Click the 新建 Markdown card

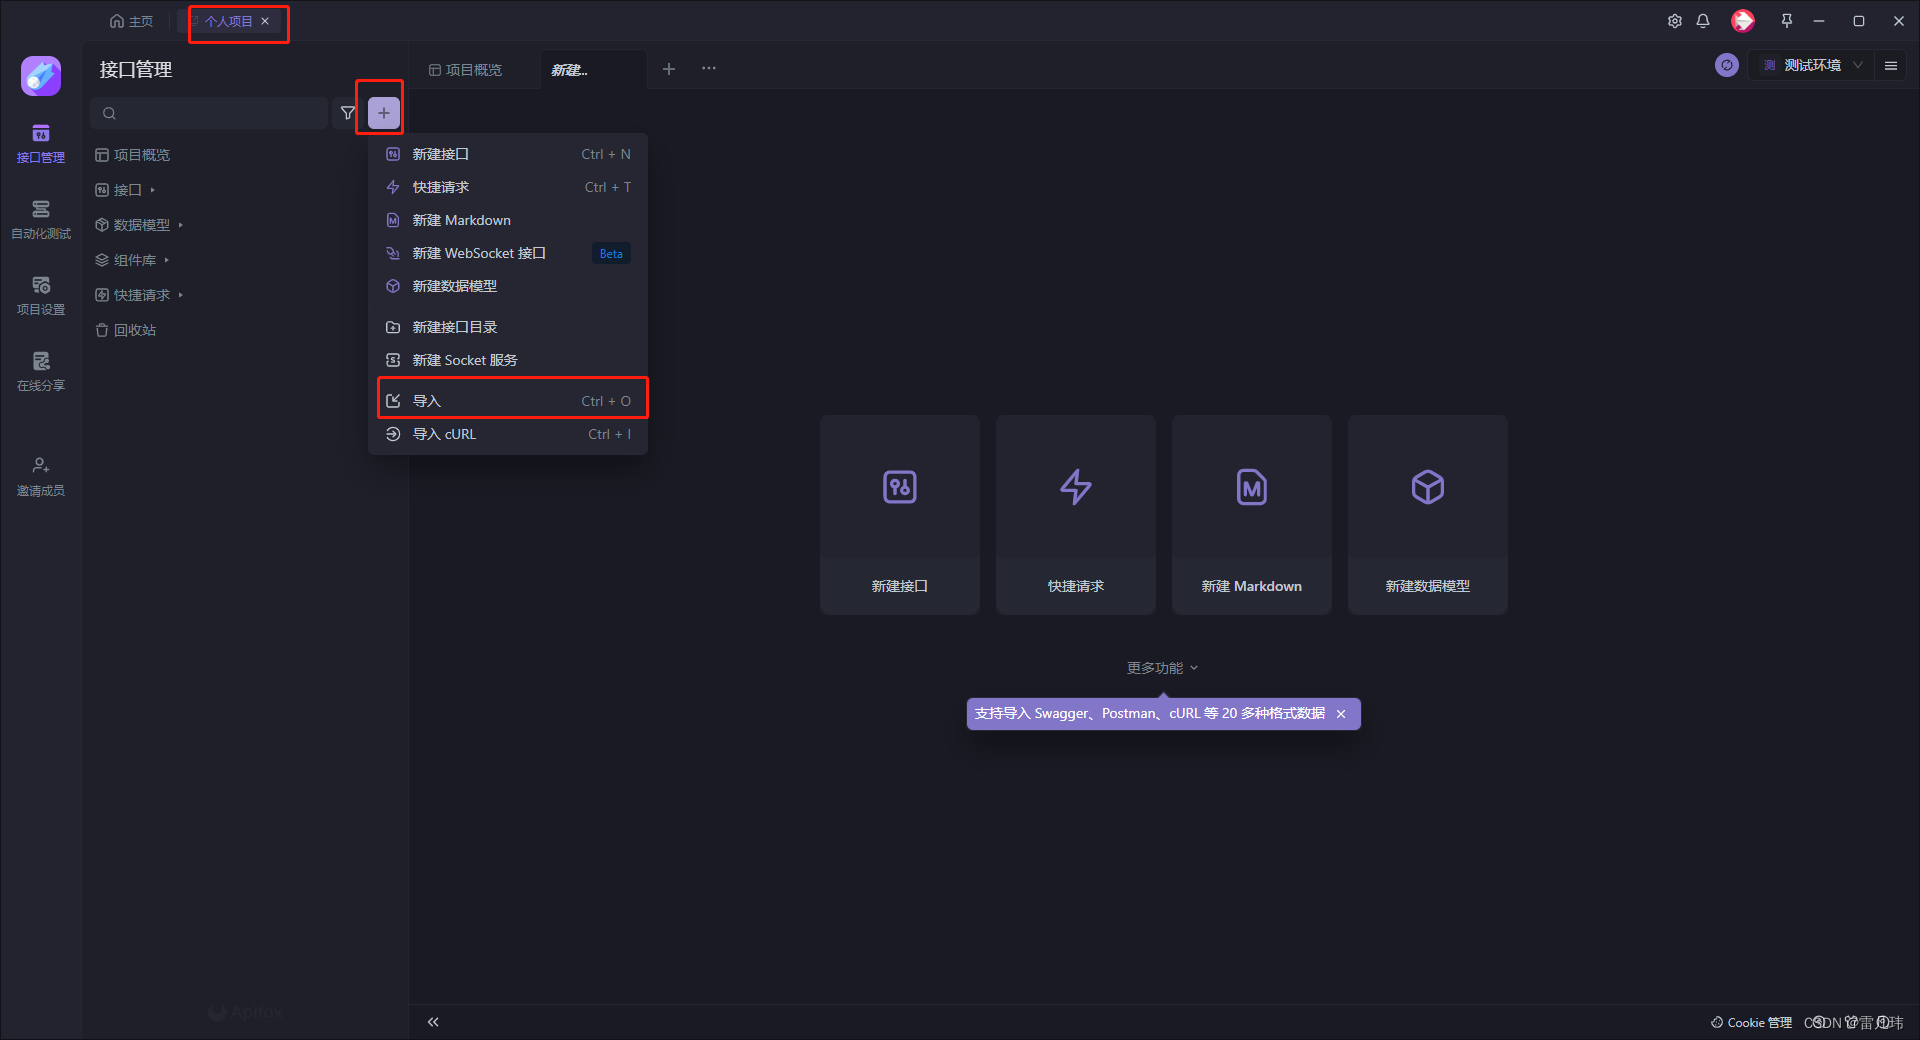click(x=1252, y=515)
